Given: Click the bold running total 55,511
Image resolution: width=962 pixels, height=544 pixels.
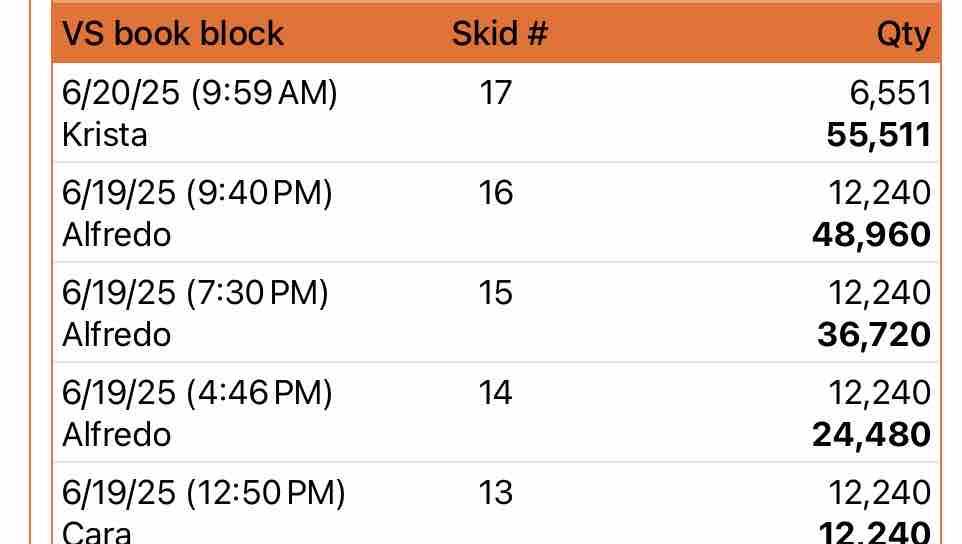Looking at the screenshot, I should click(878, 135).
